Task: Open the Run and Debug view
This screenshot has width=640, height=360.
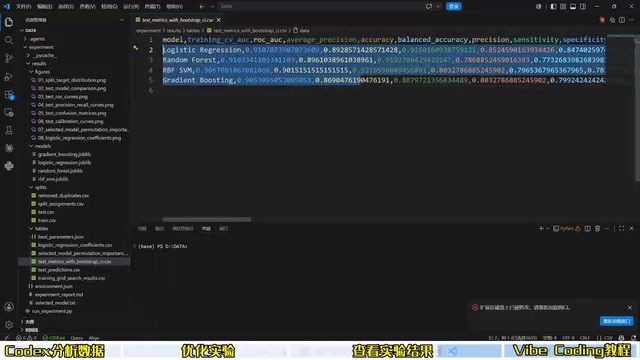Action: tap(9, 76)
